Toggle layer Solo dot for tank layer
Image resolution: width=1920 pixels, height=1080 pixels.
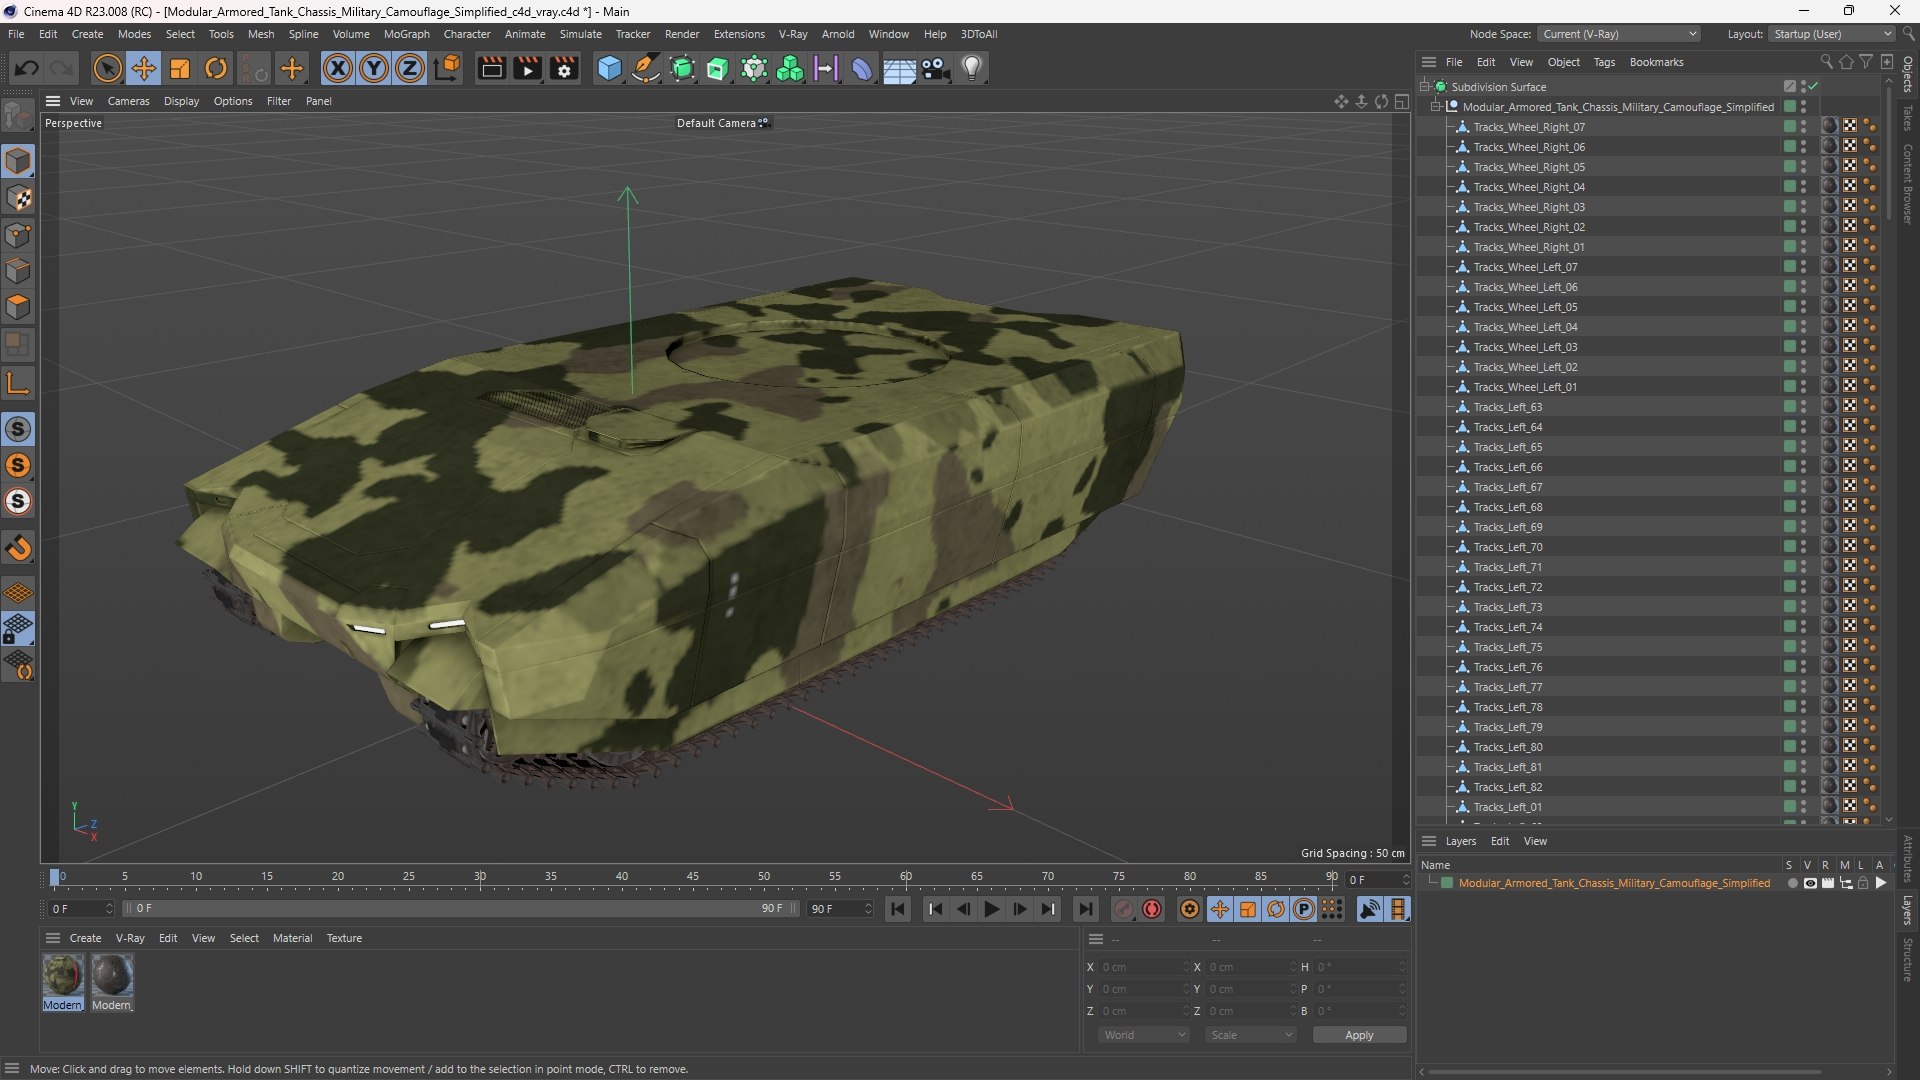pyautogui.click(x=1792, y=883)
